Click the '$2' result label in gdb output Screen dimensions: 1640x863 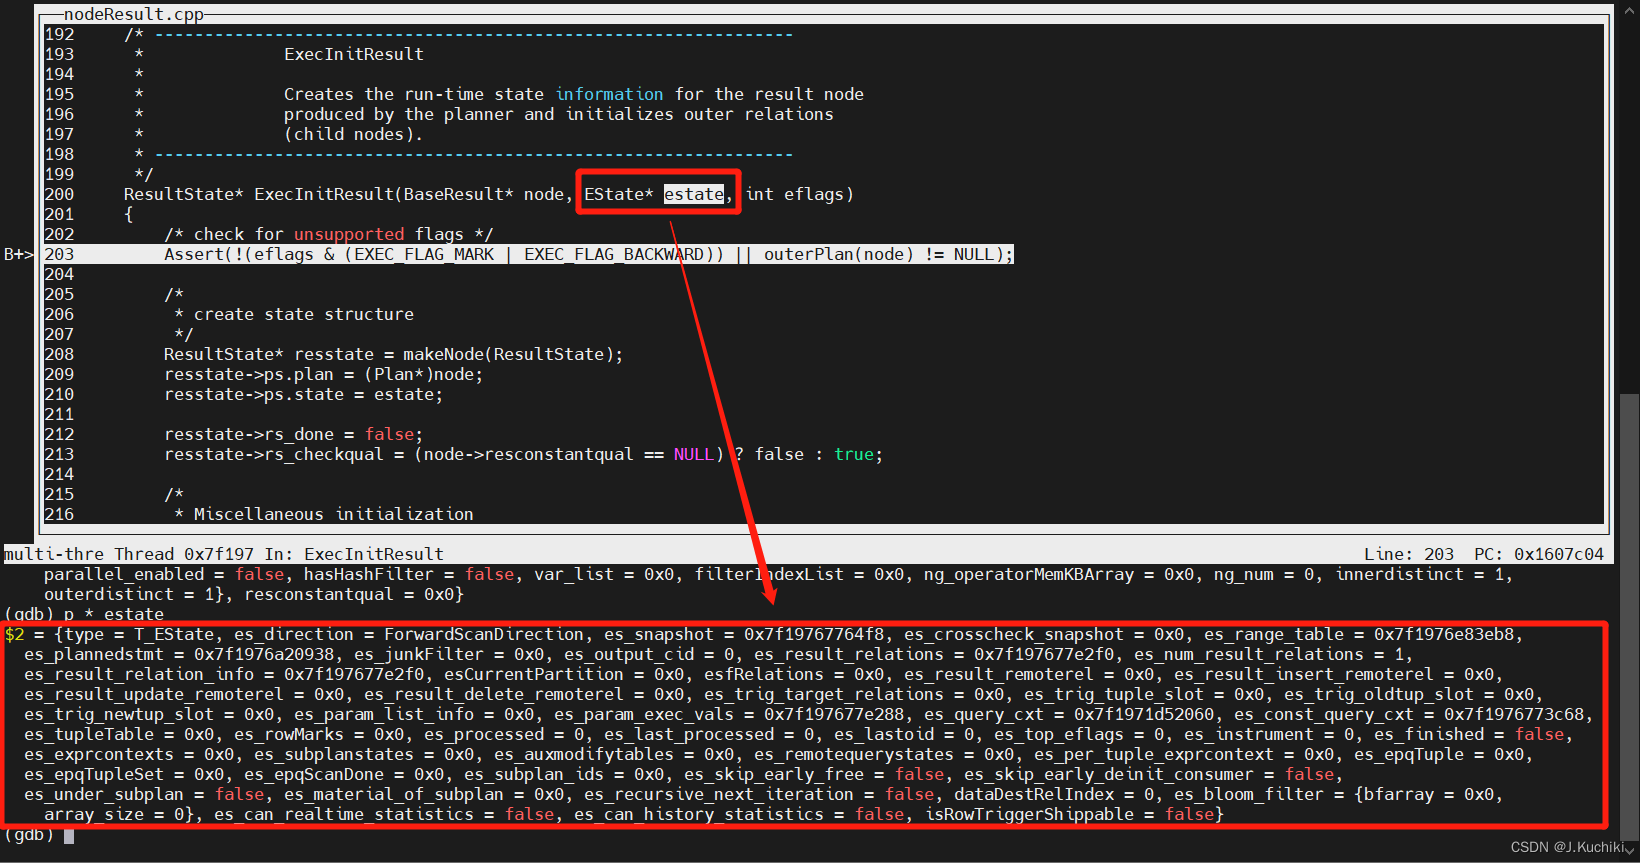[x=14, y=634]
